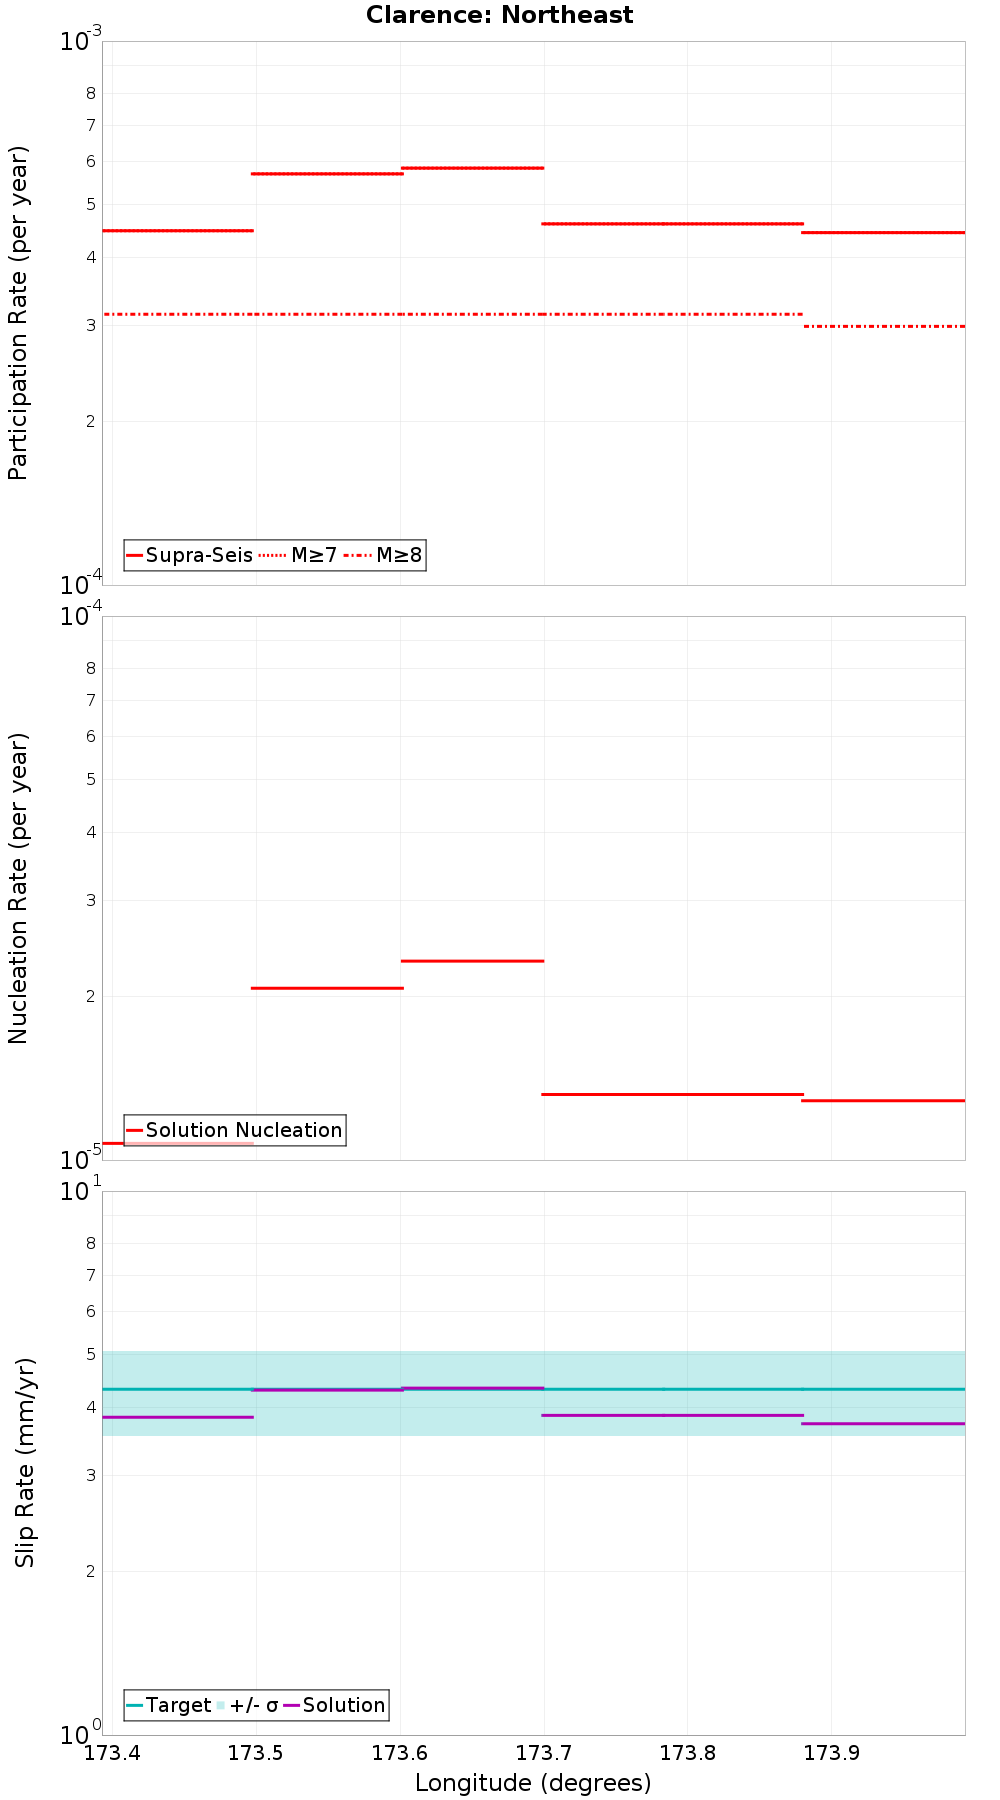
Task: Click the Supra-Seis legend line marker
Action: 135,555
